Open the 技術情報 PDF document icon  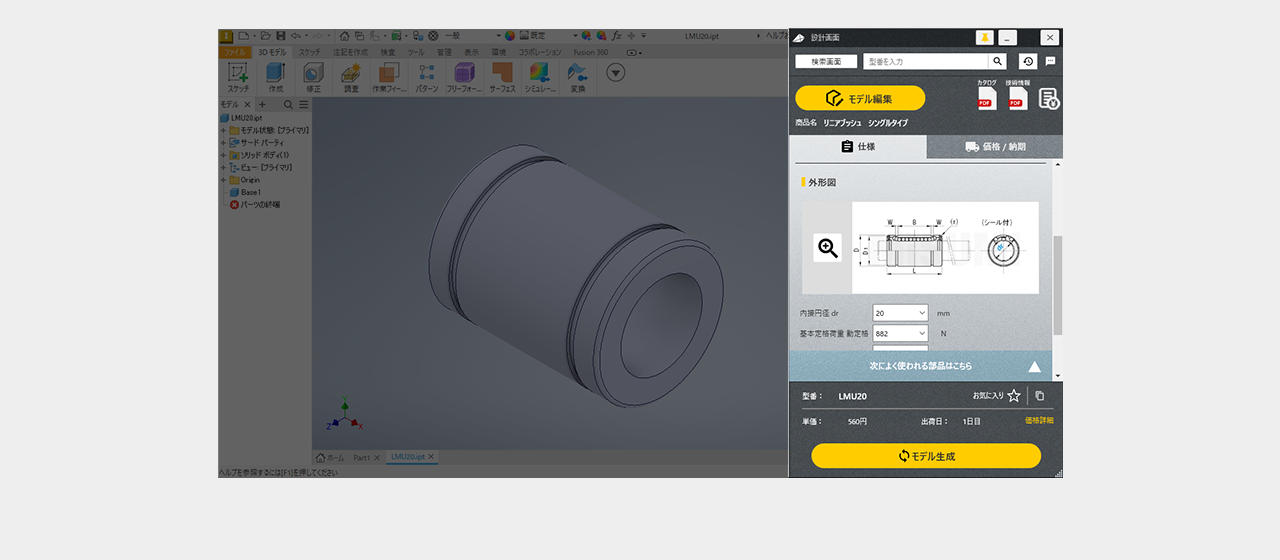pyautogui.click(x=1017, y=98)
